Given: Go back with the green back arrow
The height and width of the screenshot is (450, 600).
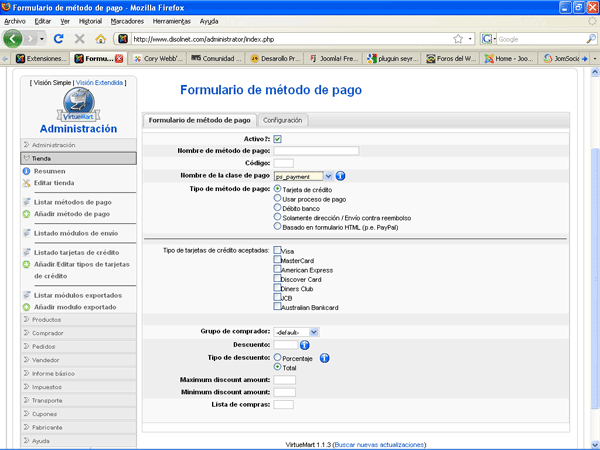Looking at the screenshot, I should click(x=13, y=39).
